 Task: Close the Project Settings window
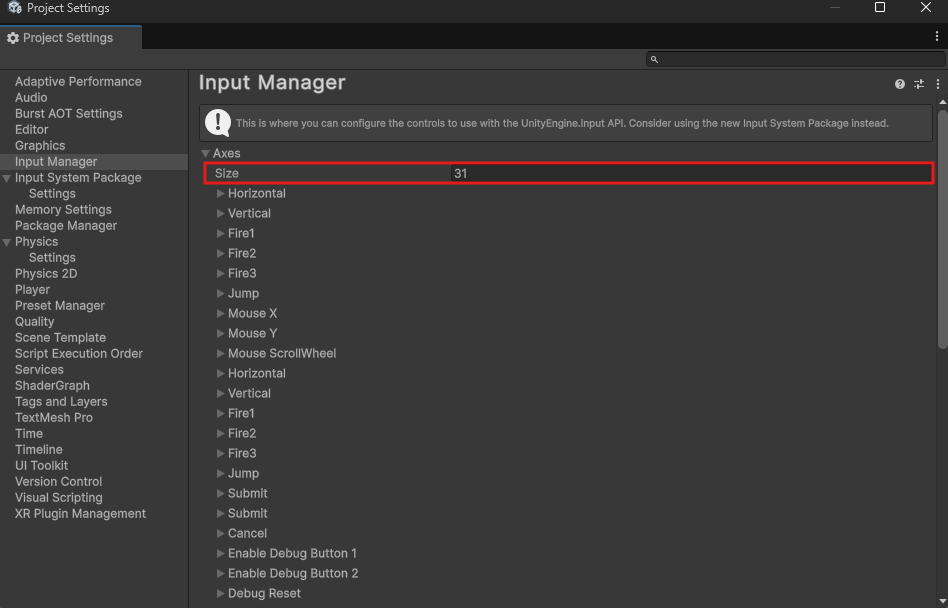(x=926, y=7)
